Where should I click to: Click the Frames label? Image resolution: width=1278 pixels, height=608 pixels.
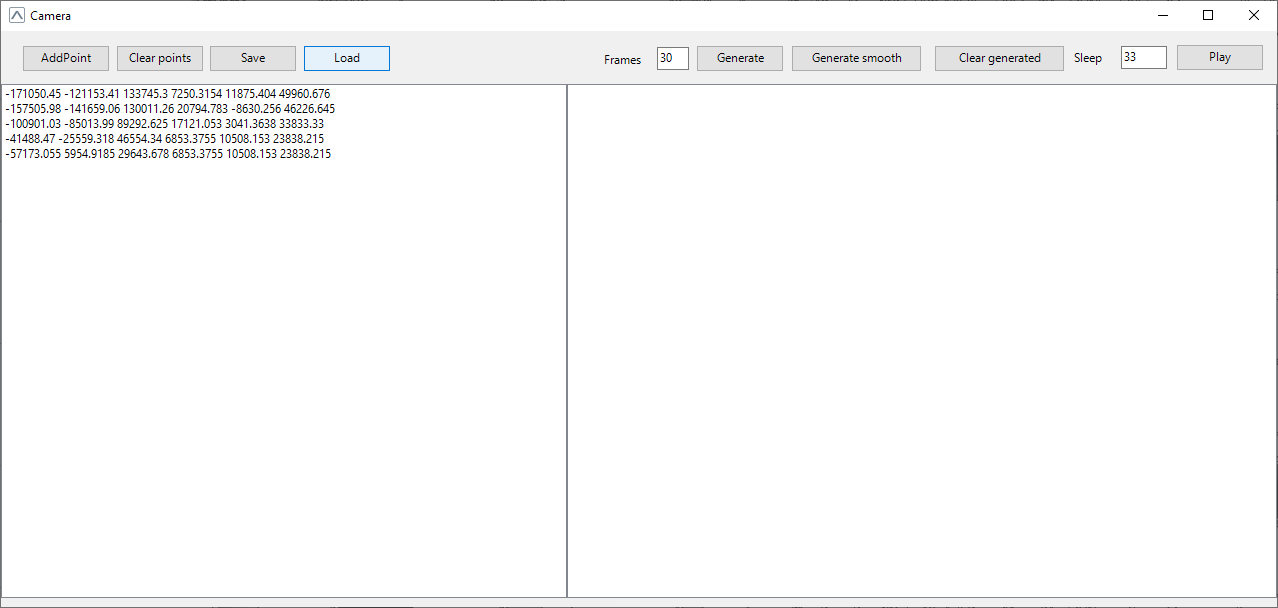point(623,60)
